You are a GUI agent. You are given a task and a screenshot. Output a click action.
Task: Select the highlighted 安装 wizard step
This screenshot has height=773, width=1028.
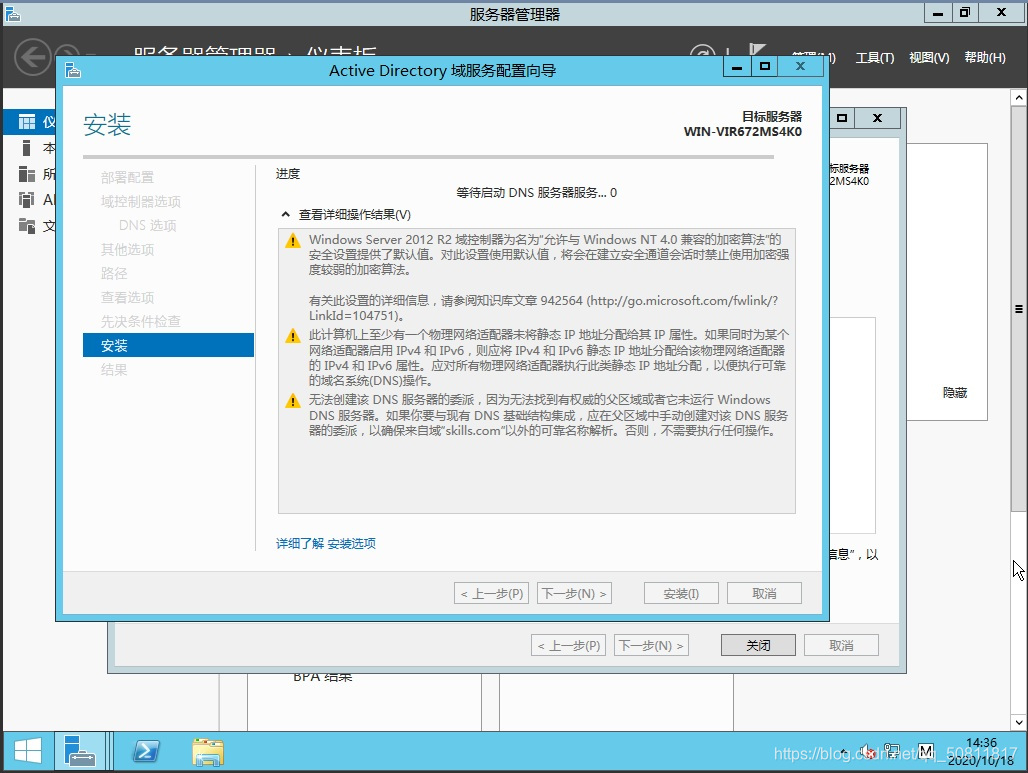pos(168,346)
